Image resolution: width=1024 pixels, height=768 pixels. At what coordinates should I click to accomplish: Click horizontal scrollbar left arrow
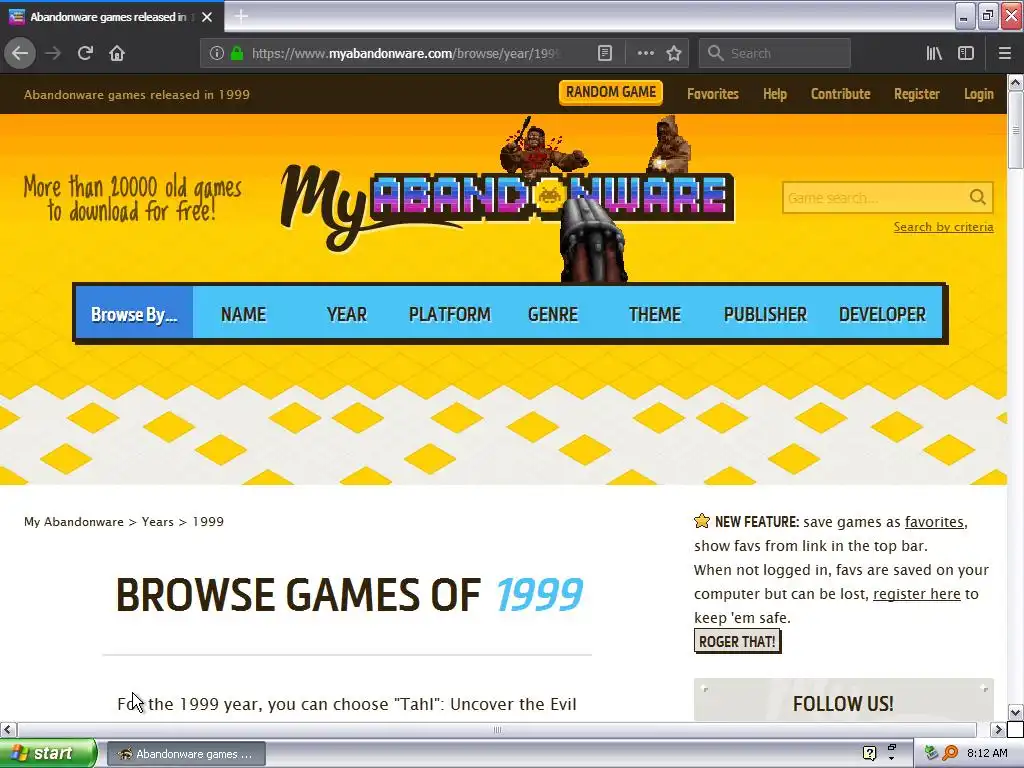tap(8, 729)
